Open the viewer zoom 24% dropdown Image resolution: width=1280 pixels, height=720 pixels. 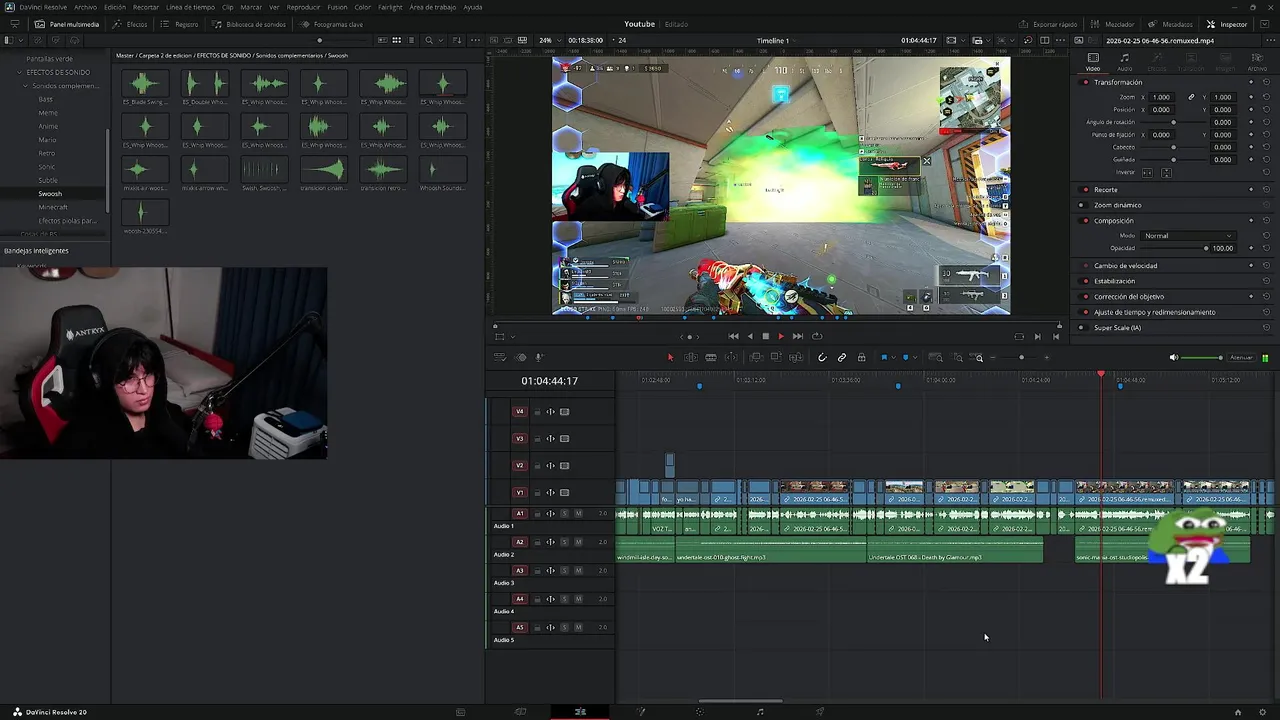coord(551,40)
